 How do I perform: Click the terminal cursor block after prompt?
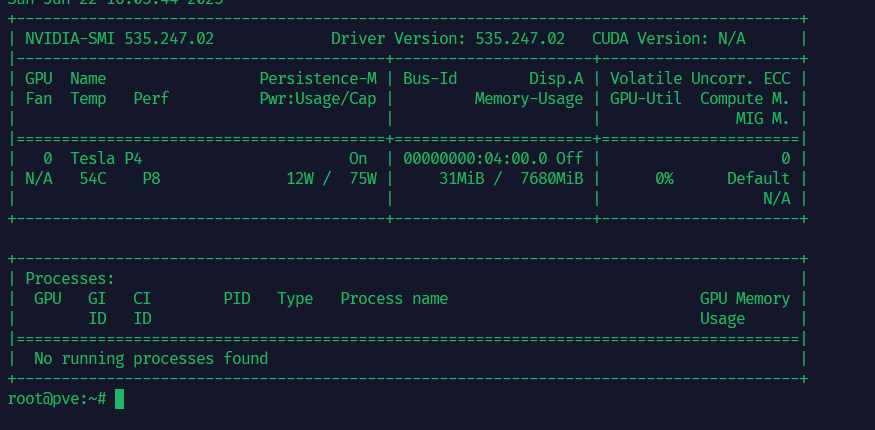tap(119, 399)
